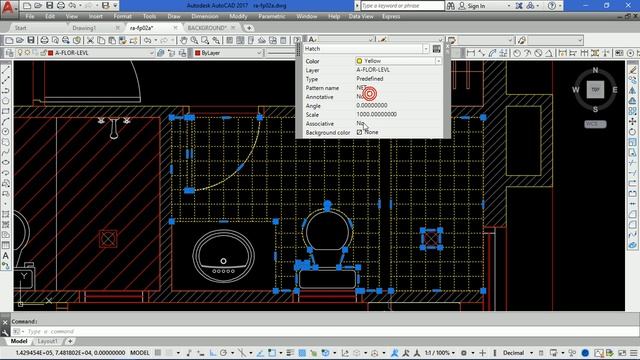
Task: Open the Sign In dropdown arrow
Action: 508,6
